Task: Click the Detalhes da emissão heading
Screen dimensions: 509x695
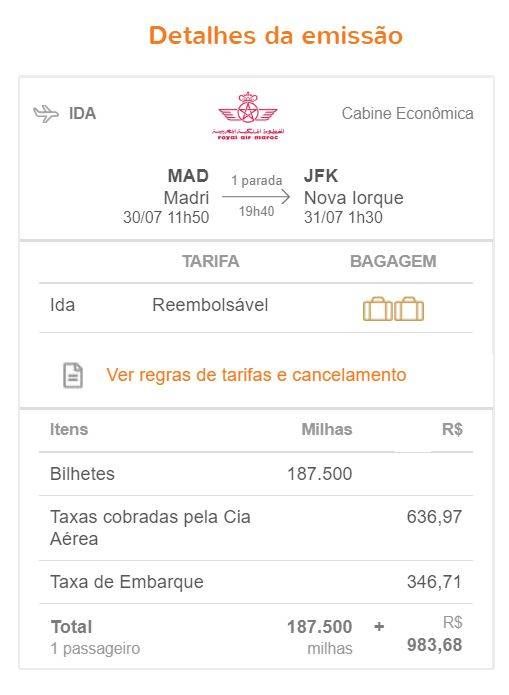Action: (x=276, y=35)
